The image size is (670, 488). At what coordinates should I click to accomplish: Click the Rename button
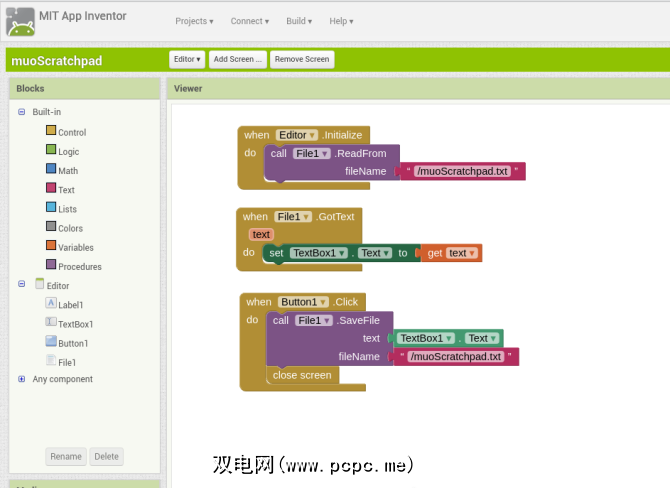[x=66, y=456]
